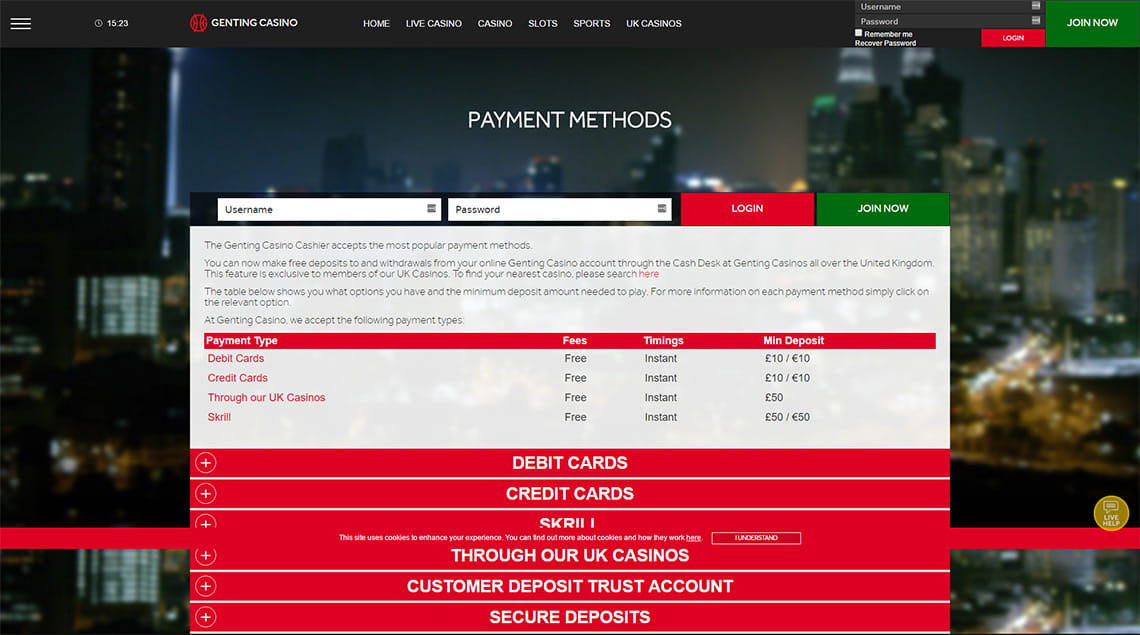The width and height of the screenshot is (1140, 635).
Task: Expand the Debit Cards section
Action: tap(570, 463)
